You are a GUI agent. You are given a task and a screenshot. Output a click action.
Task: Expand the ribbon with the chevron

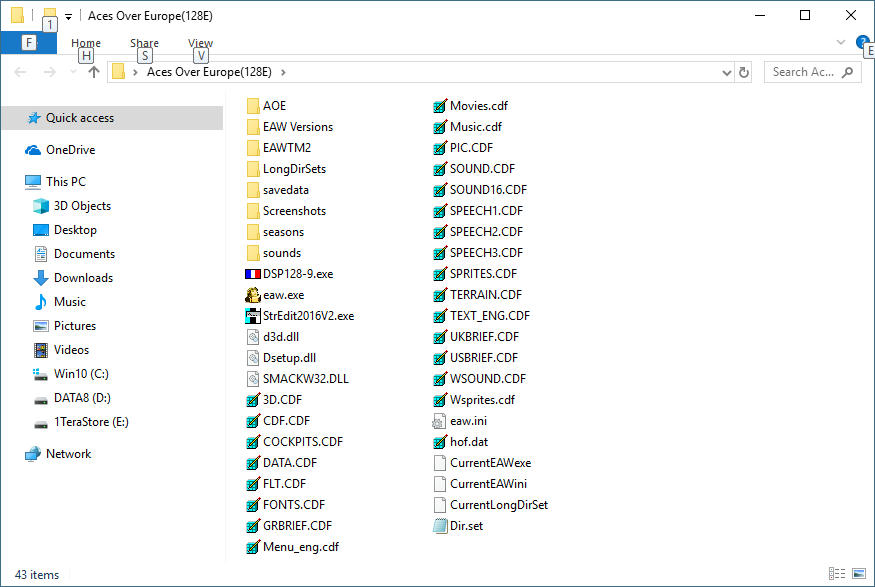[x=841, y=42]
